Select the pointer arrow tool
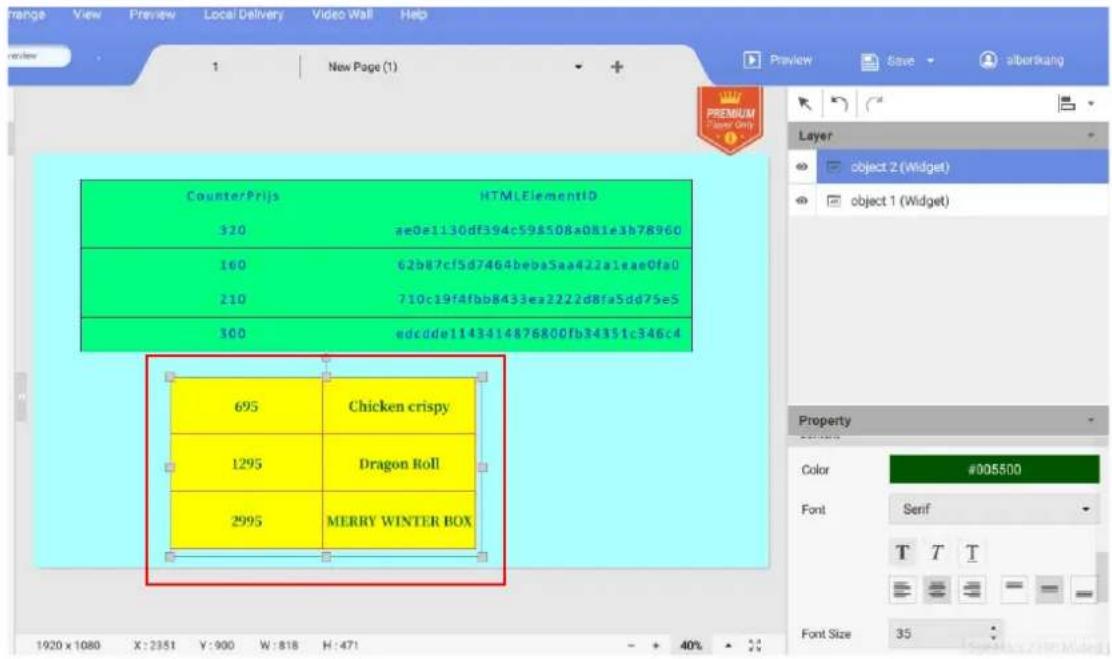Viewport: 1112px width, 659px height. pos(804,104)
